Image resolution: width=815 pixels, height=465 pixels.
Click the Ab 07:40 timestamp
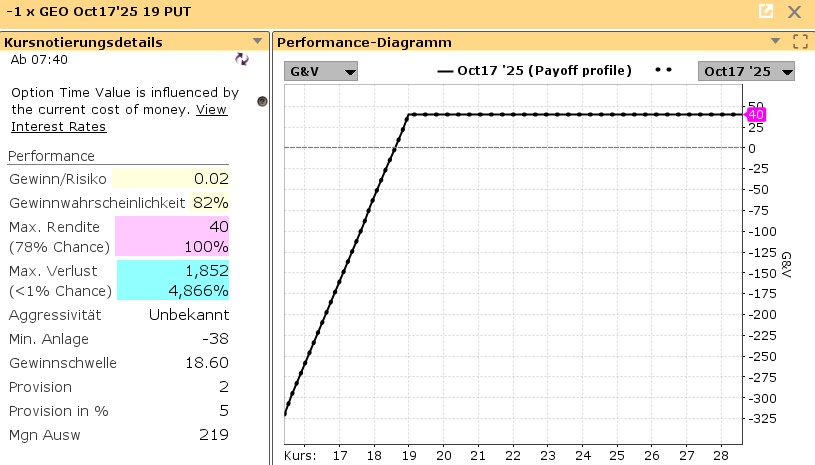click(x=39, y=60)
